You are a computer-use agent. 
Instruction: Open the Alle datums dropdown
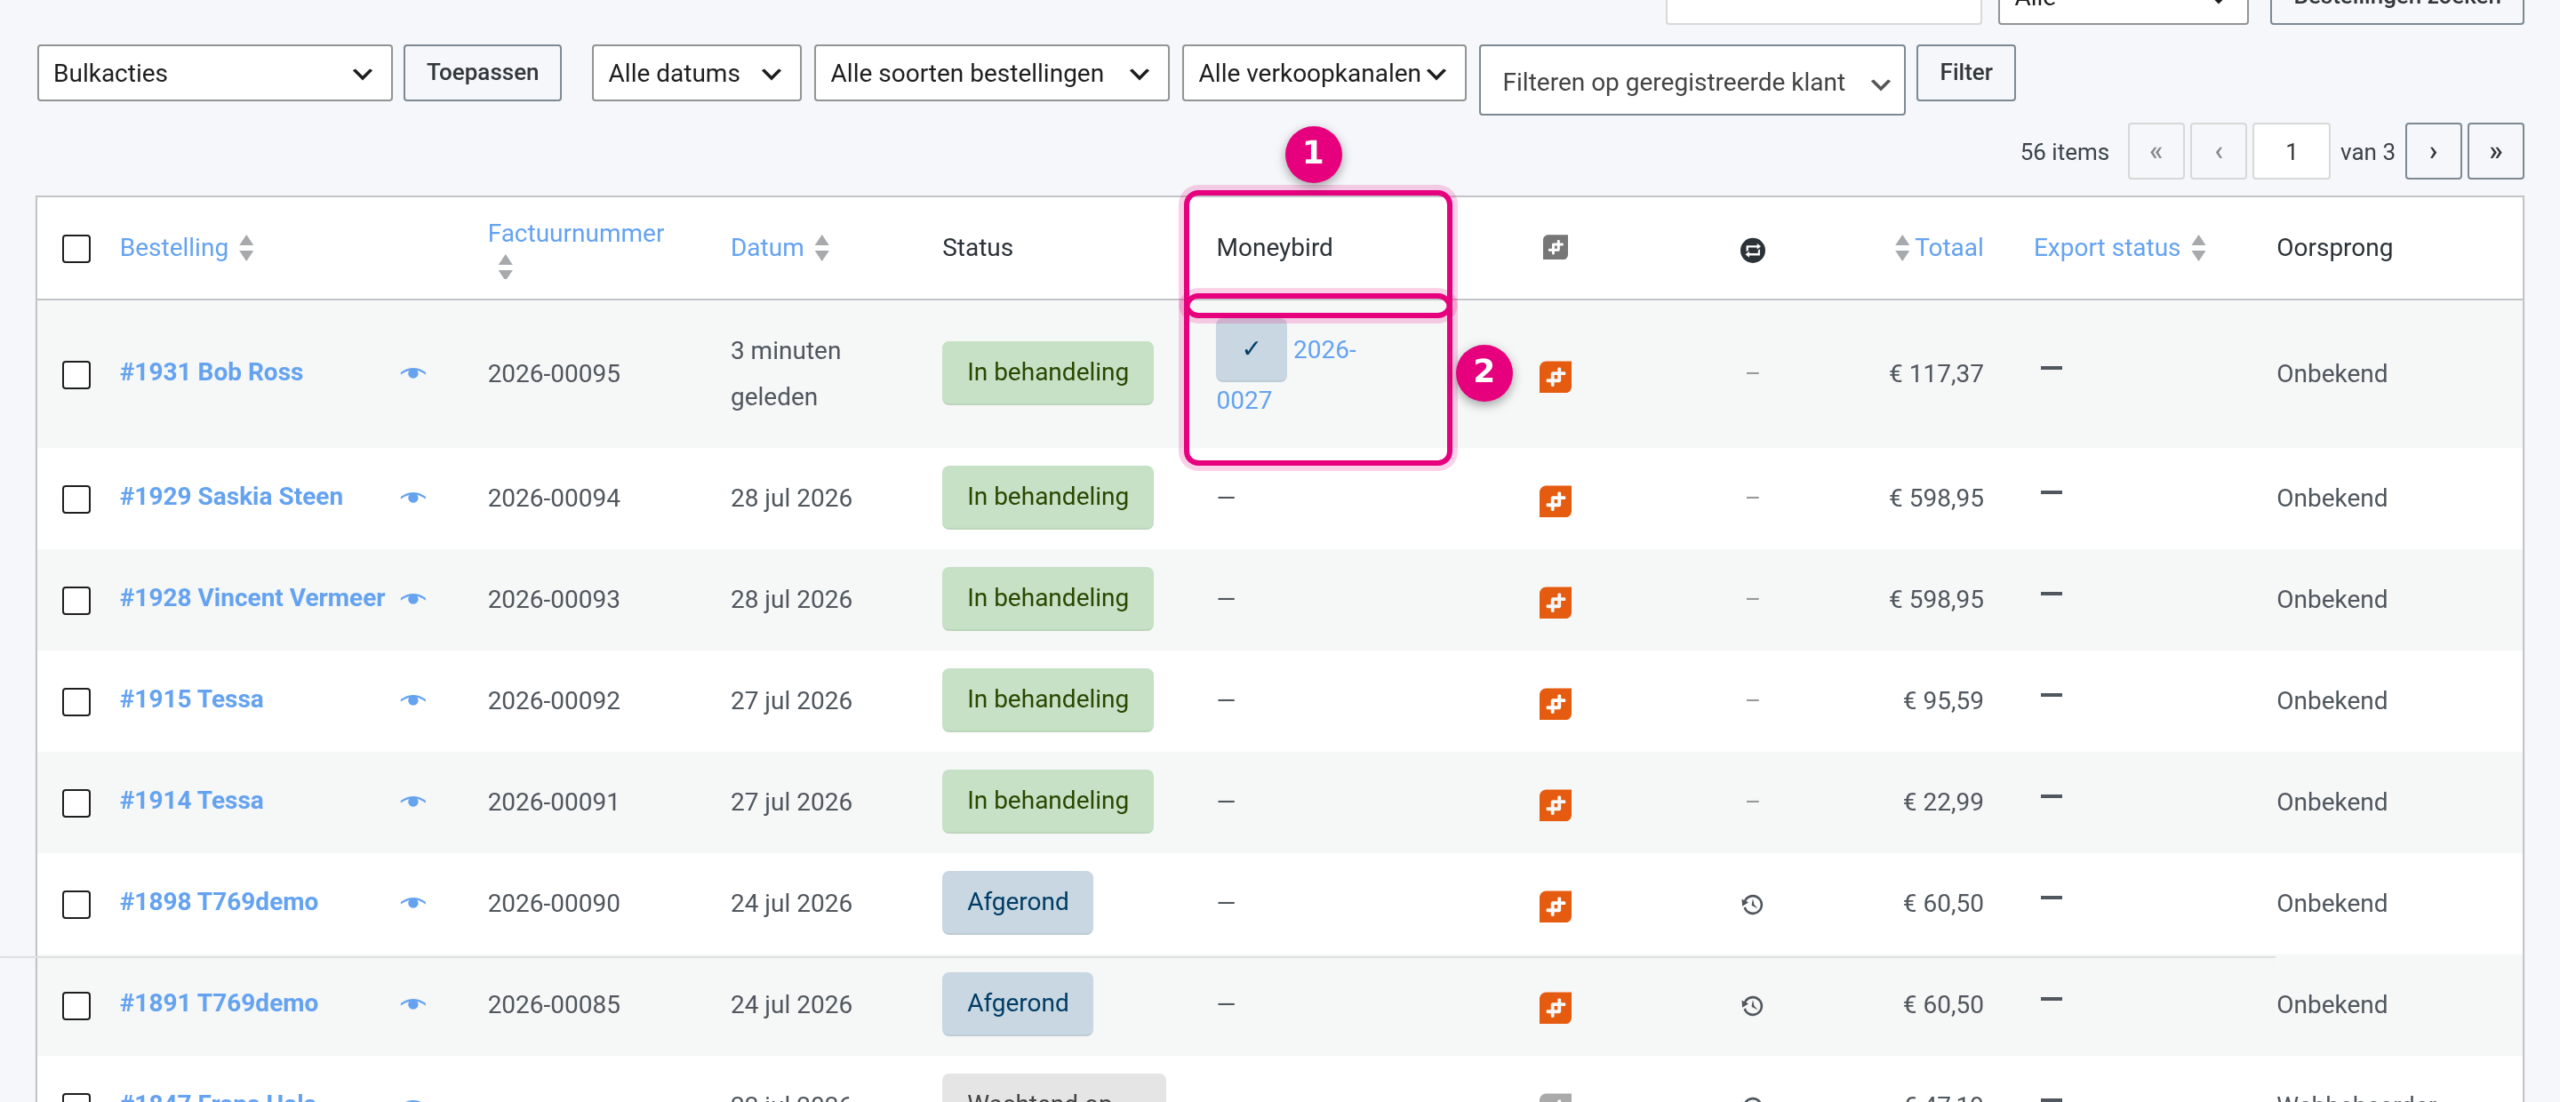(696, 73)
